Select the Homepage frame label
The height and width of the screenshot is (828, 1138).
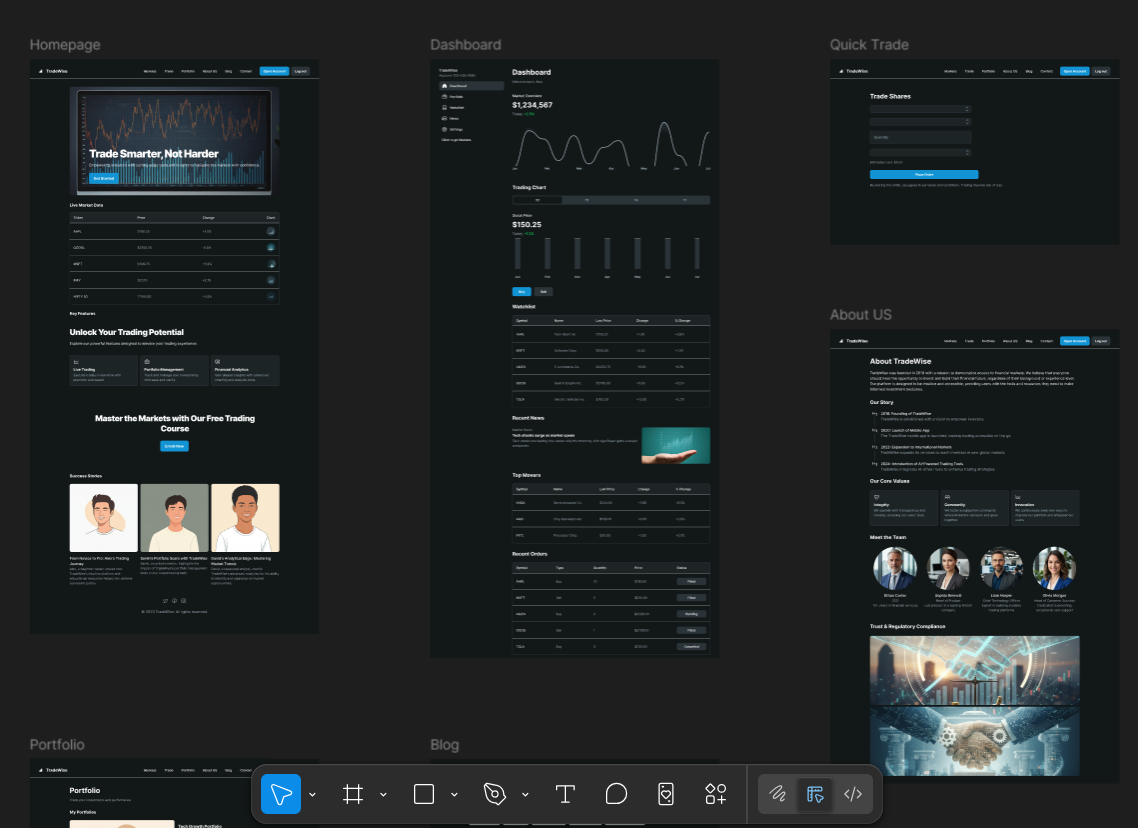(x=65, y=45)
